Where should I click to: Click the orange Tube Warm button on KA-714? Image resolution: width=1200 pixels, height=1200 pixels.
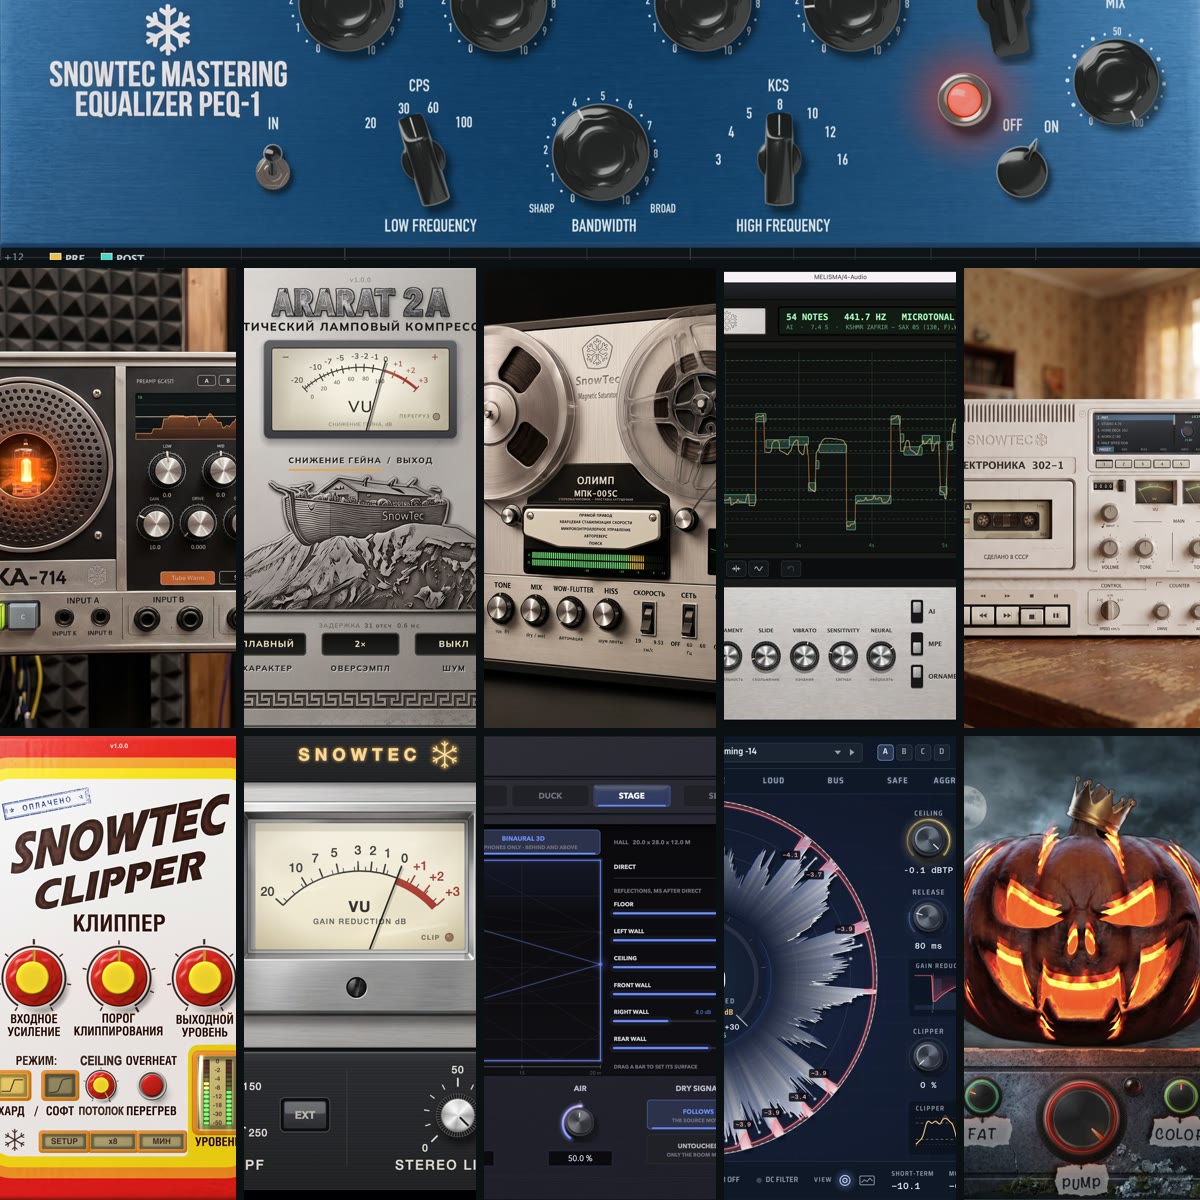[187, 577]
